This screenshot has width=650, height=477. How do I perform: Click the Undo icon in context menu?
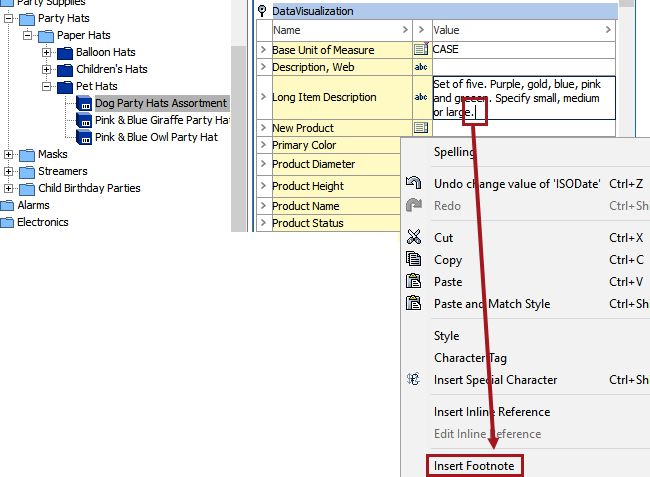(x=414, y=184)
